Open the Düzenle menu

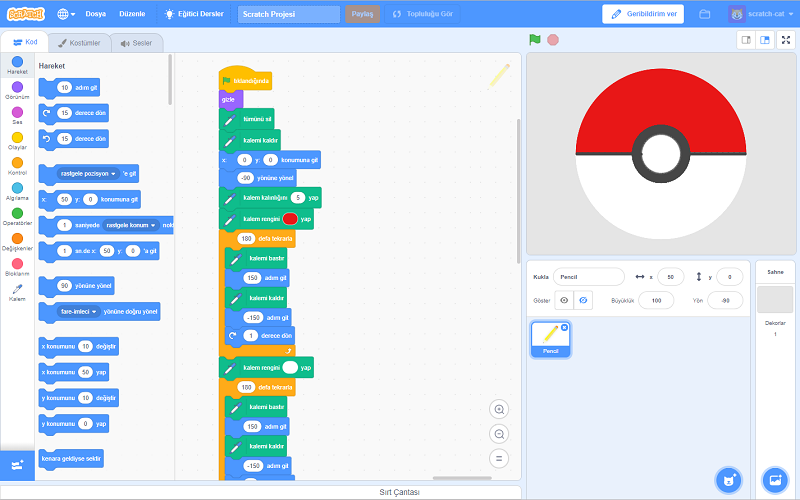tap(132, 14)
